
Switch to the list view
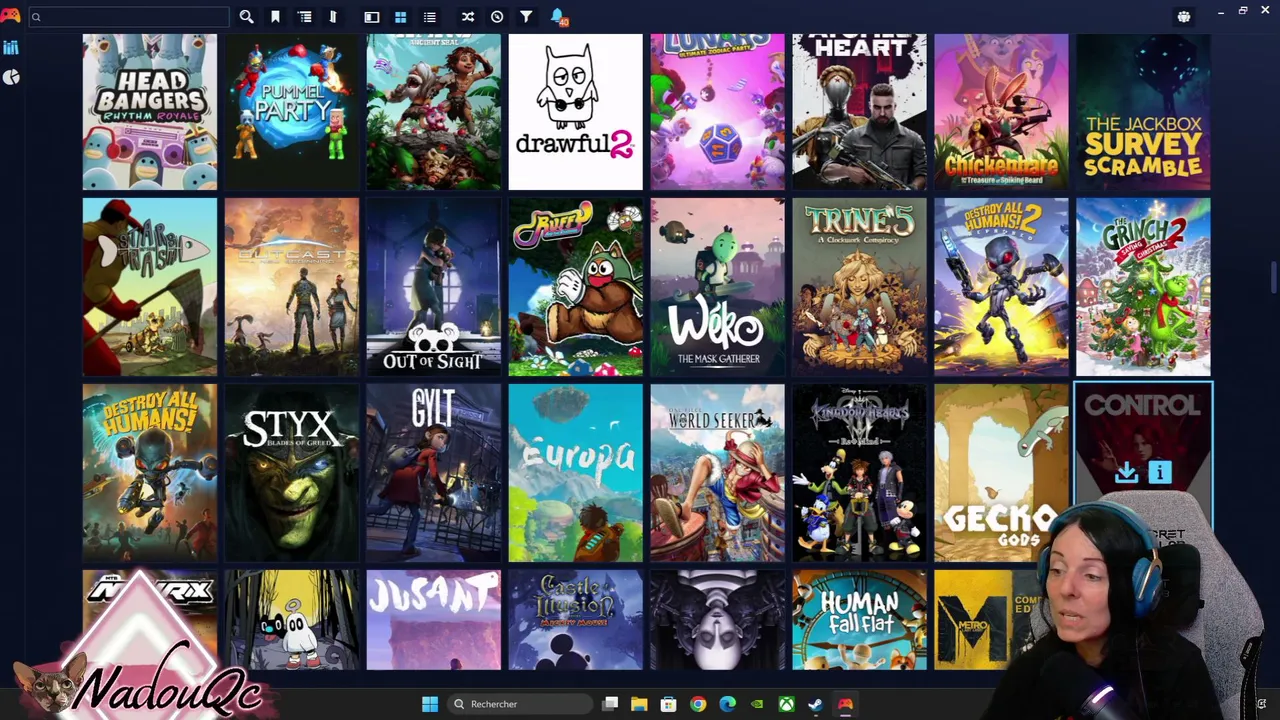click(429, 17)
